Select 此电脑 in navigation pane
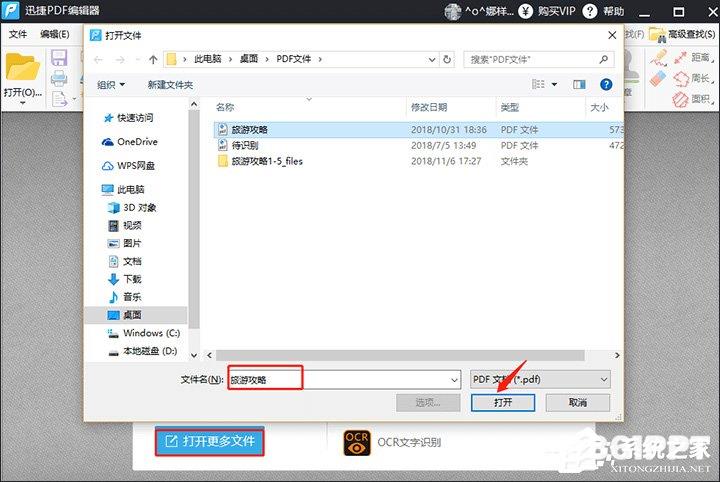This screenshot has height=482, width=720. [123, 189]
